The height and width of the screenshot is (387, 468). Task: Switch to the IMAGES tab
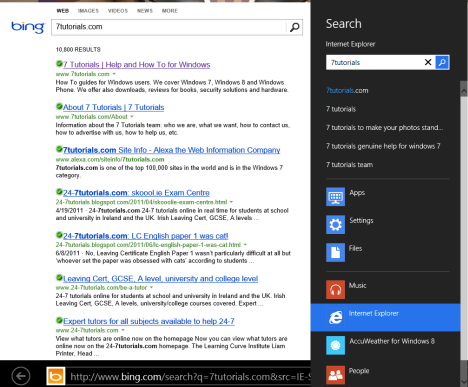pyautogui.click(x=88, y=11)
